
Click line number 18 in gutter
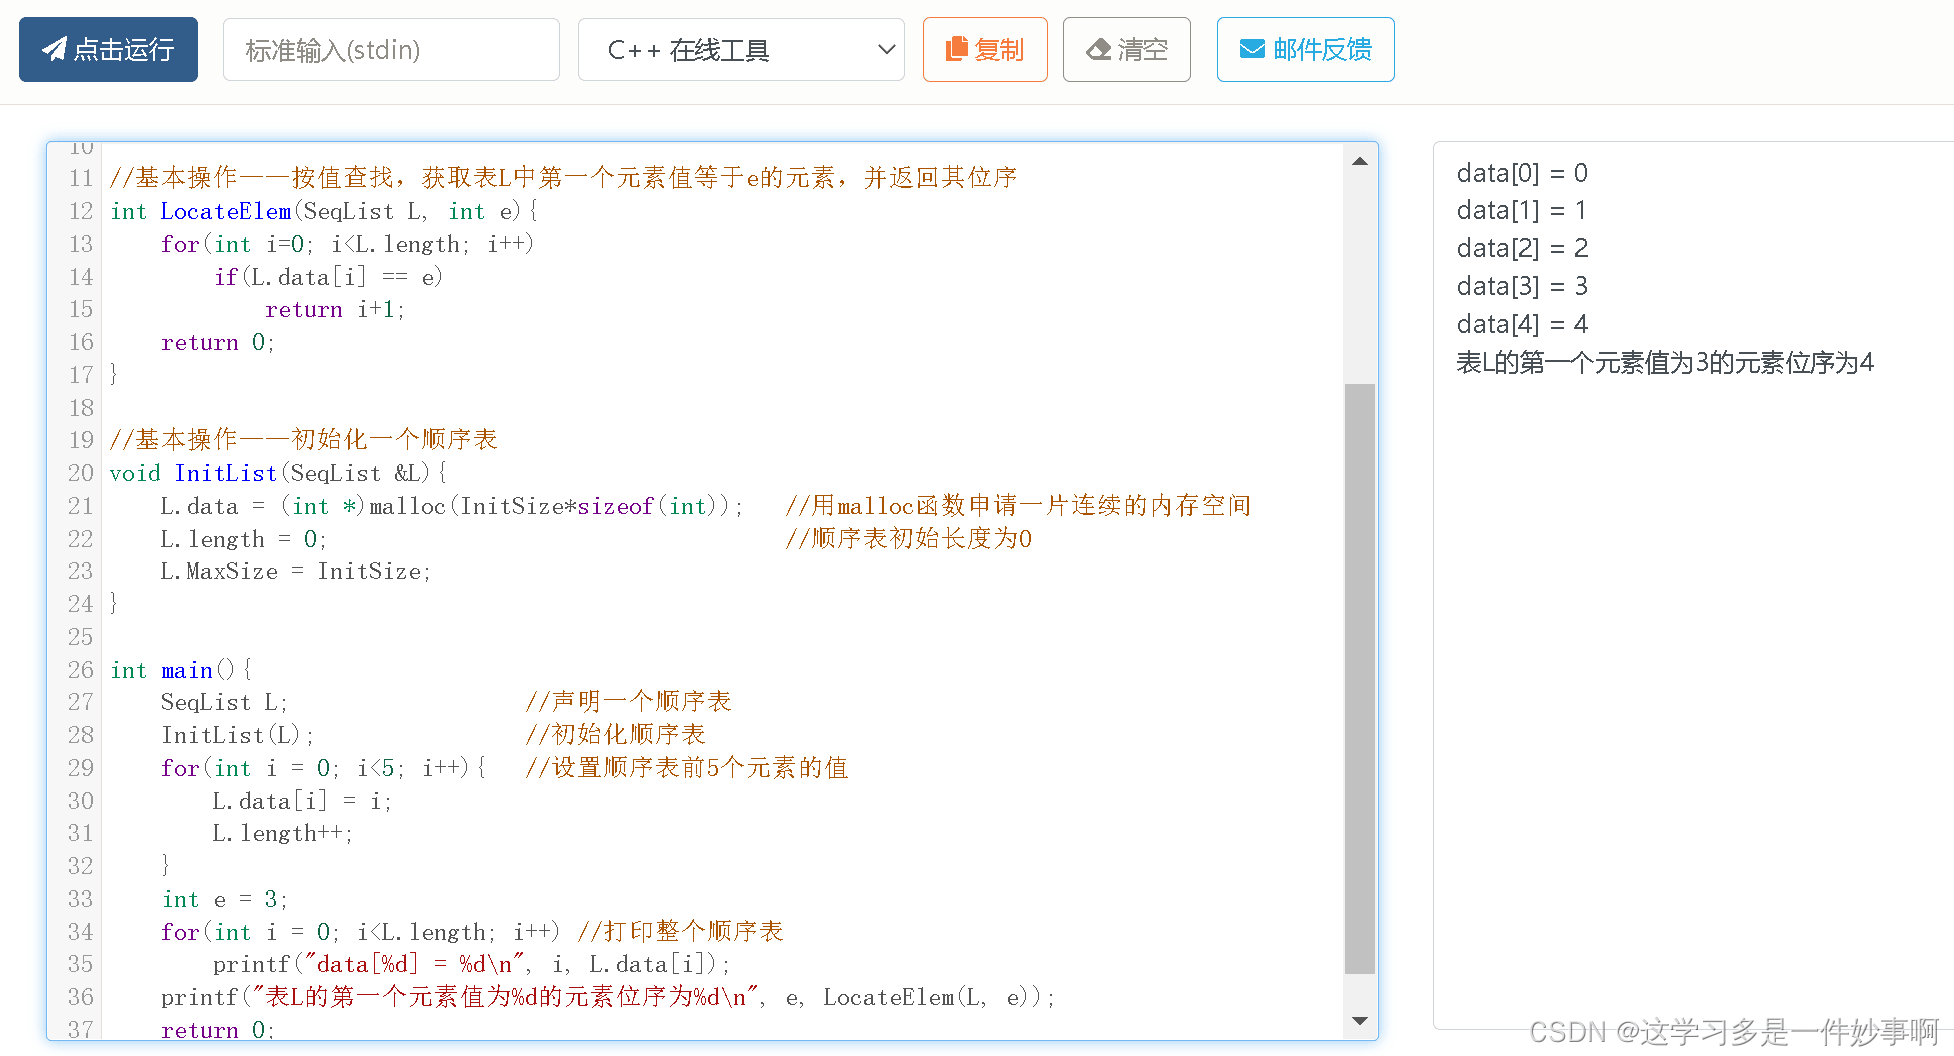click(81, 408)
